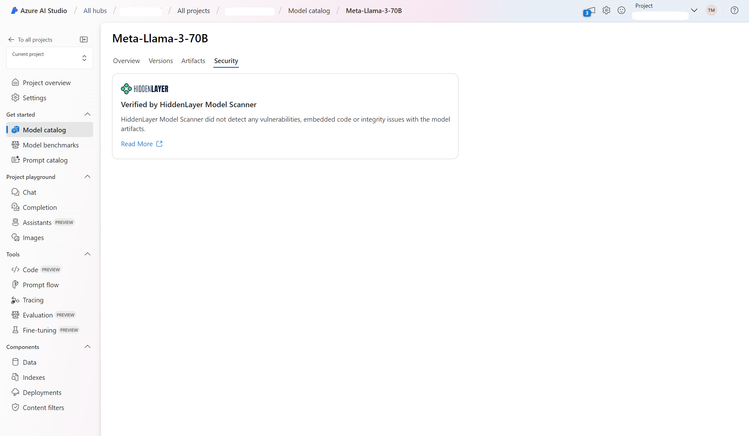The height and width of the screenshot is (436, 749).
Task: Switch to the Versions tab
Action: pyautogui.click(x=160, y=61)
